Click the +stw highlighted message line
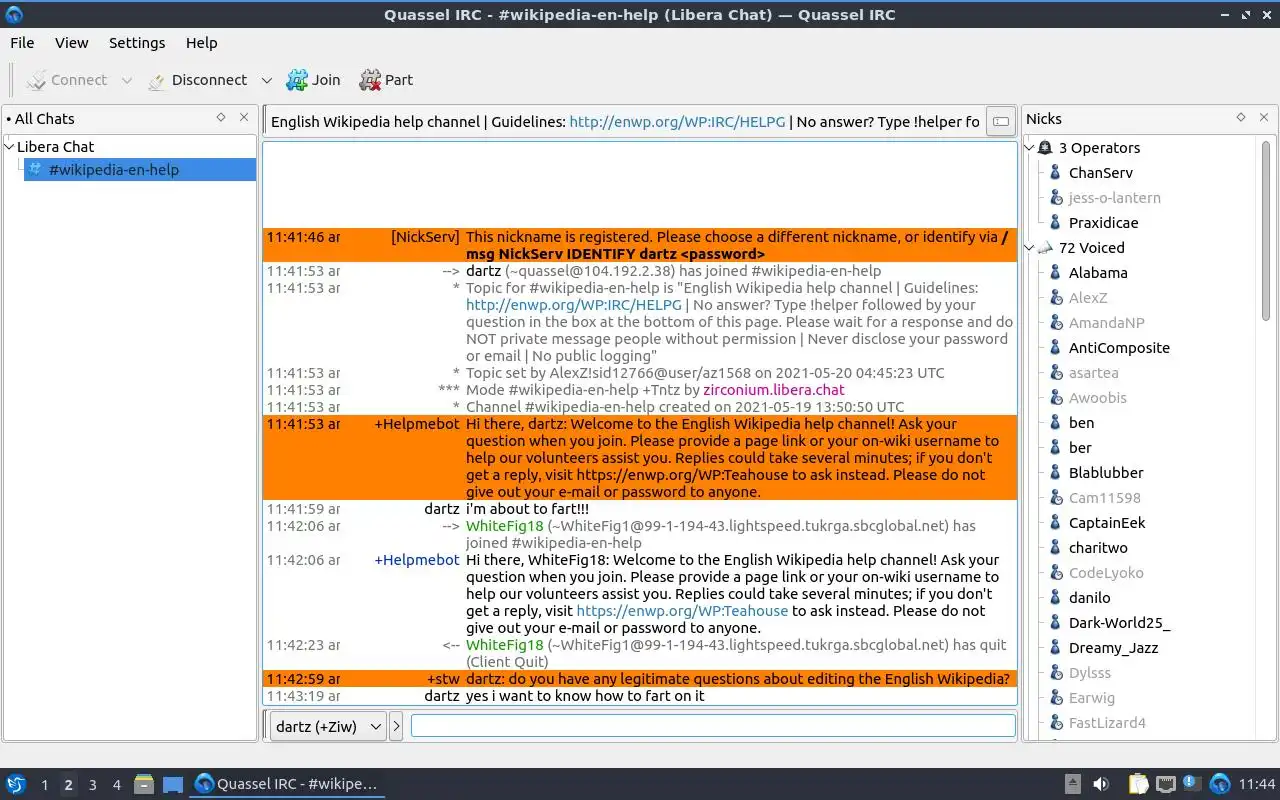Viewport: 1280px width, 800px height. 640,679
